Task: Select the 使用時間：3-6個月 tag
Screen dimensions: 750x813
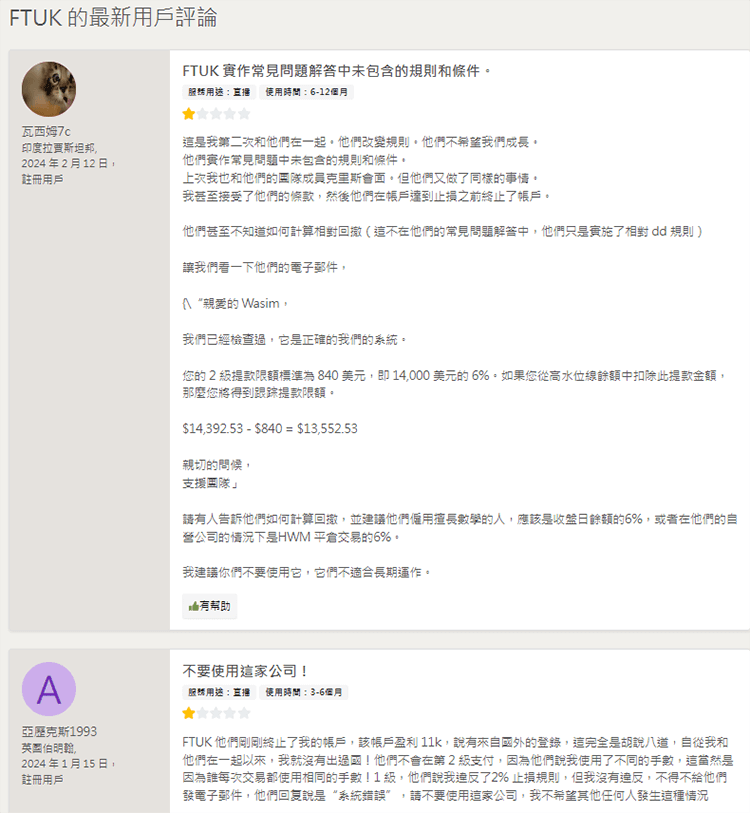Action: [x=305, y=692]
